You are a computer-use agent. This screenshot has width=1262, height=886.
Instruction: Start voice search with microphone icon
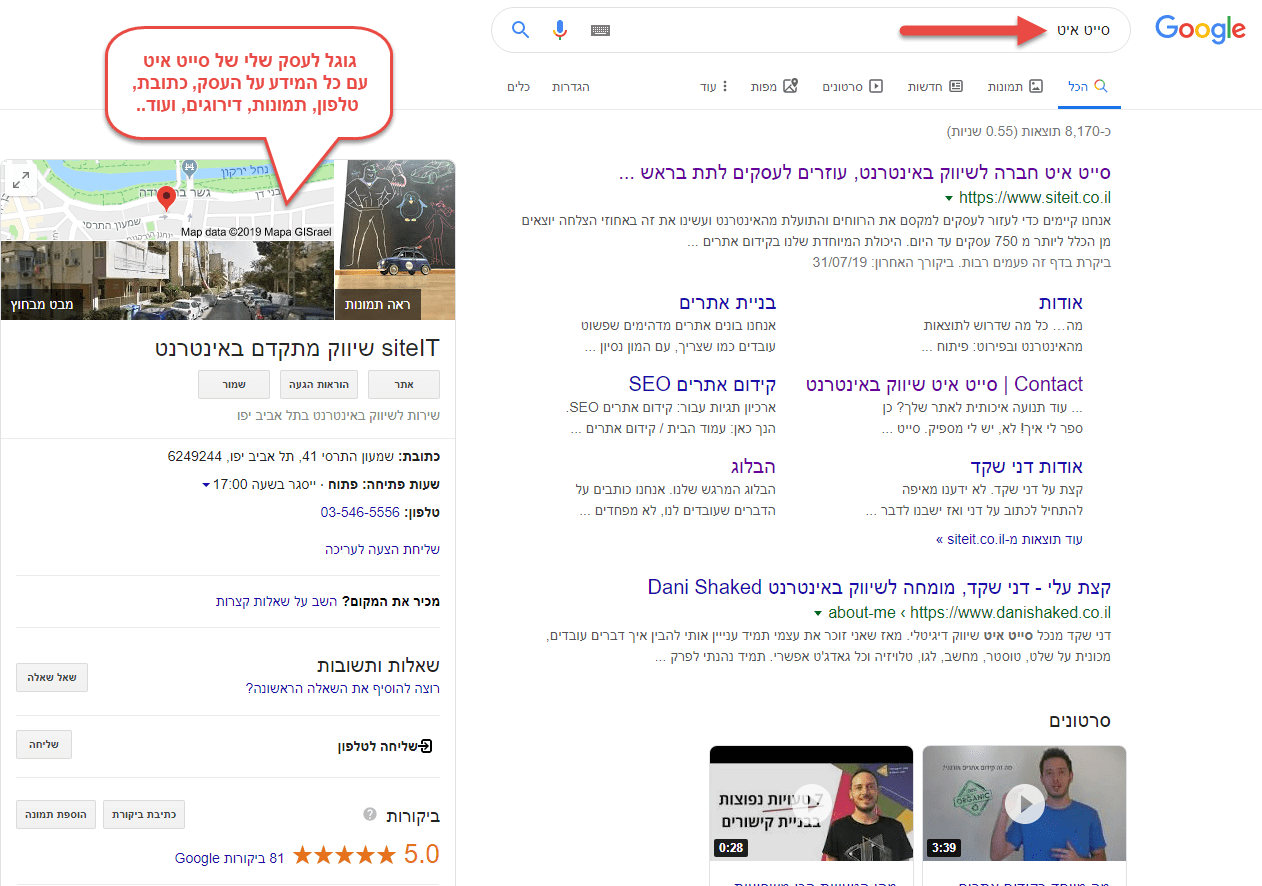click(560, 30)
